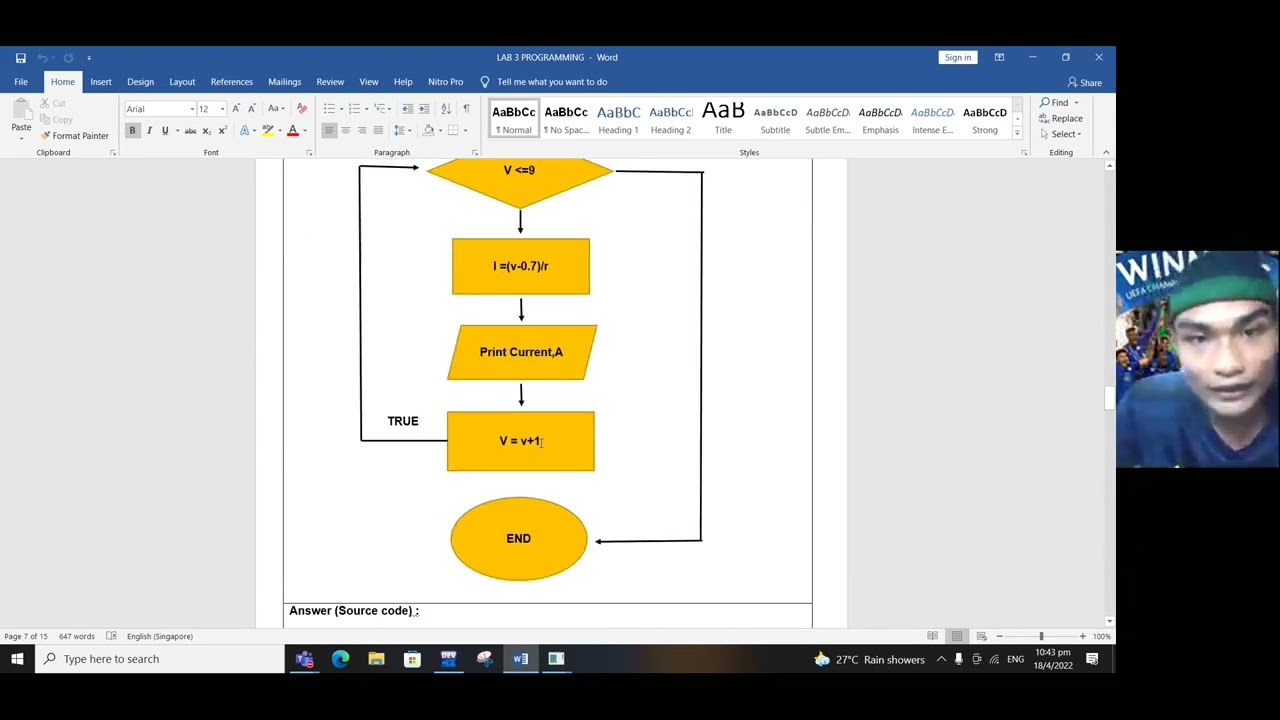The image size is (1280, 720).
Task: Open borders dropdown
Action: point(465,131)
